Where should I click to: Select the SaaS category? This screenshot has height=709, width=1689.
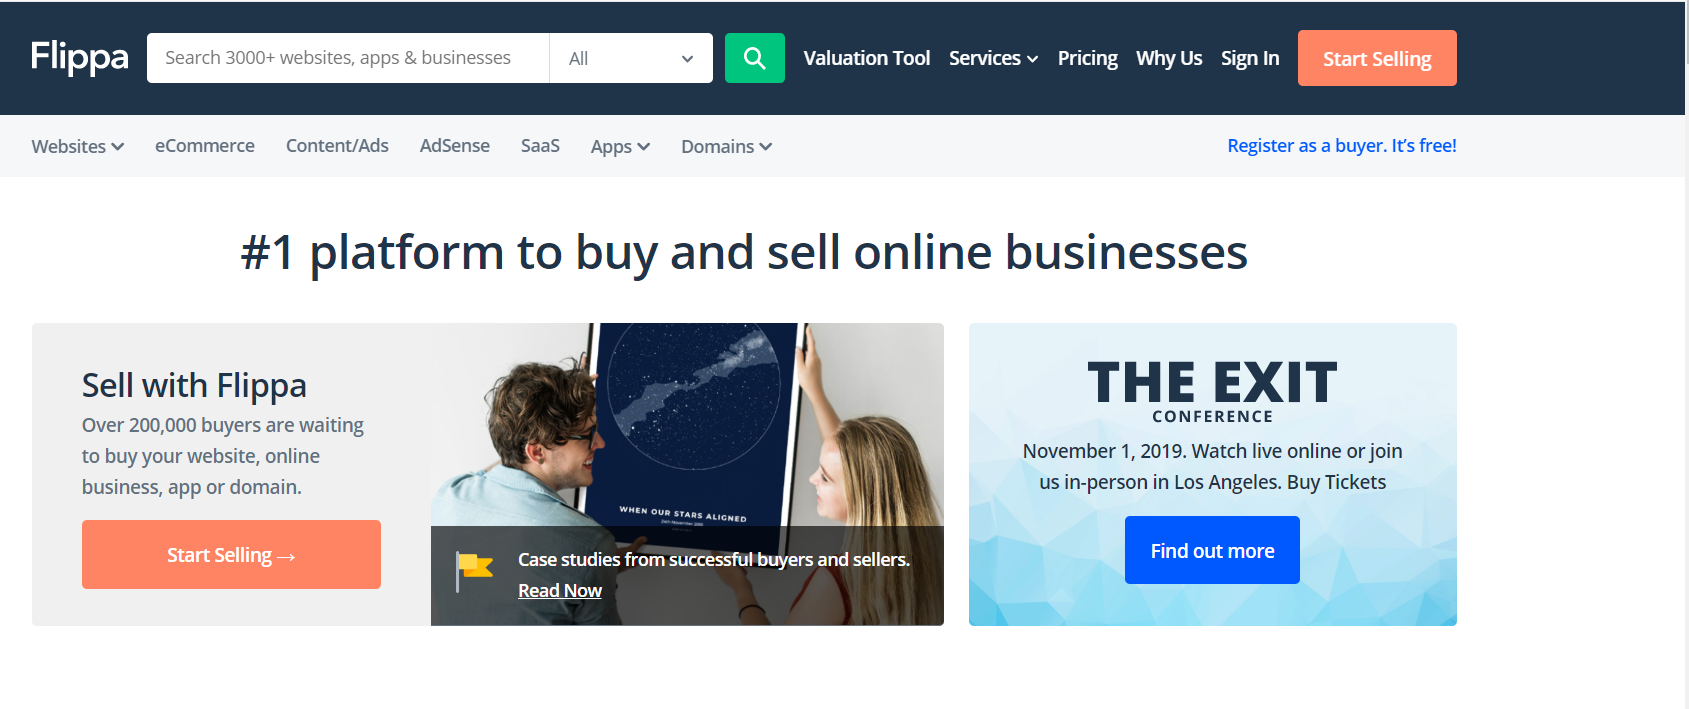click(x=540, y=146)
